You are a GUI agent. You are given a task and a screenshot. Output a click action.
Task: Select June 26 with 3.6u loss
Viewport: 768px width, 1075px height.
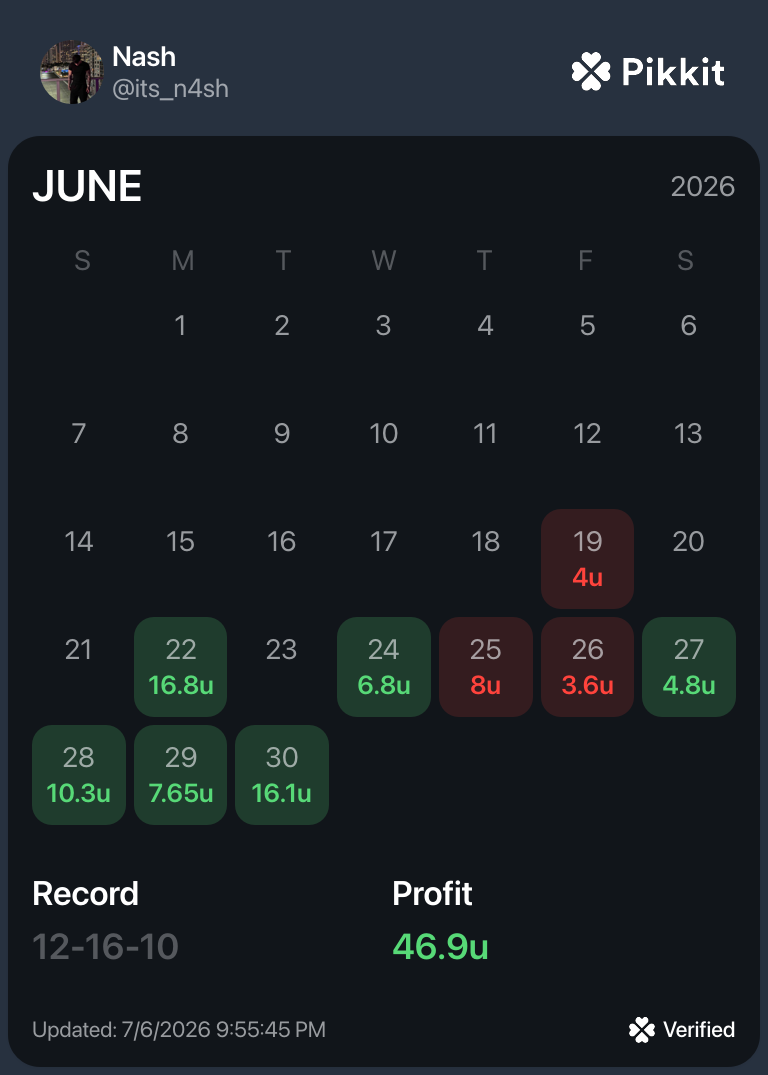coord(587,667)
